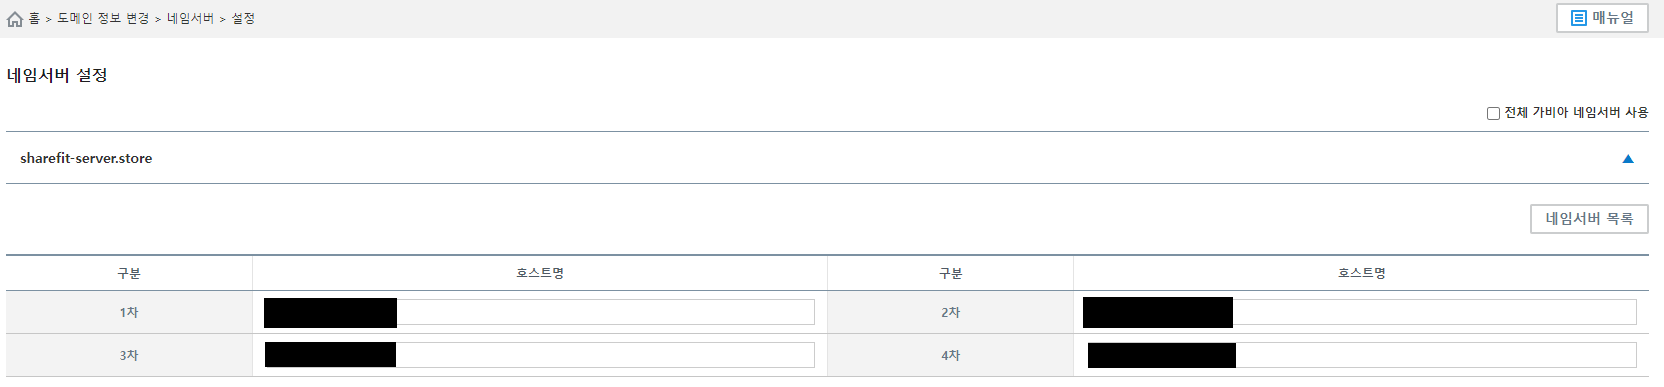Click the 4차 row label cell
Screen dimensions: 1664x387
950,355
